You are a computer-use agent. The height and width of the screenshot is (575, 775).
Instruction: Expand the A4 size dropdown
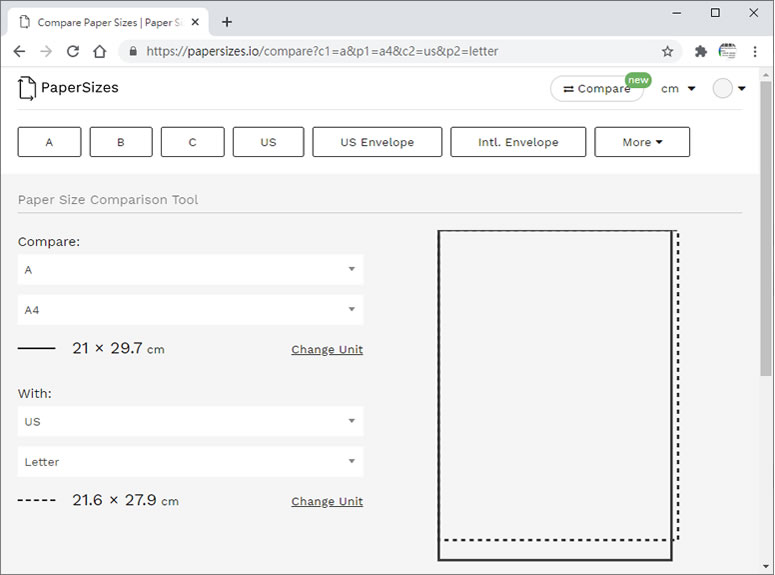pyautogui.click(x=190, y=310)
